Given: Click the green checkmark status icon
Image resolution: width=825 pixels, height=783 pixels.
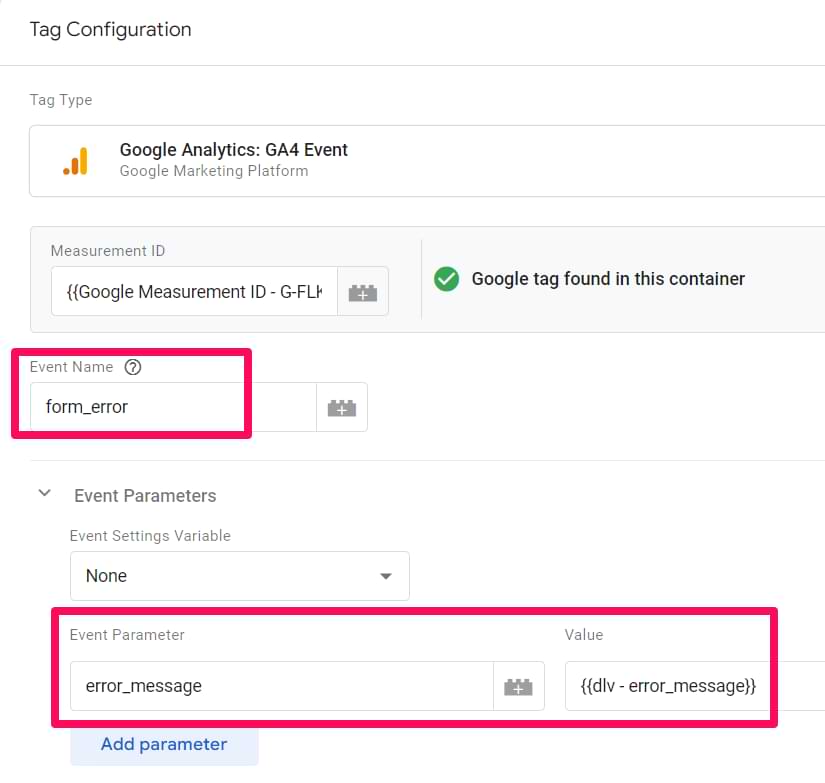Looking at the screenshot, I should click(446, 279).
